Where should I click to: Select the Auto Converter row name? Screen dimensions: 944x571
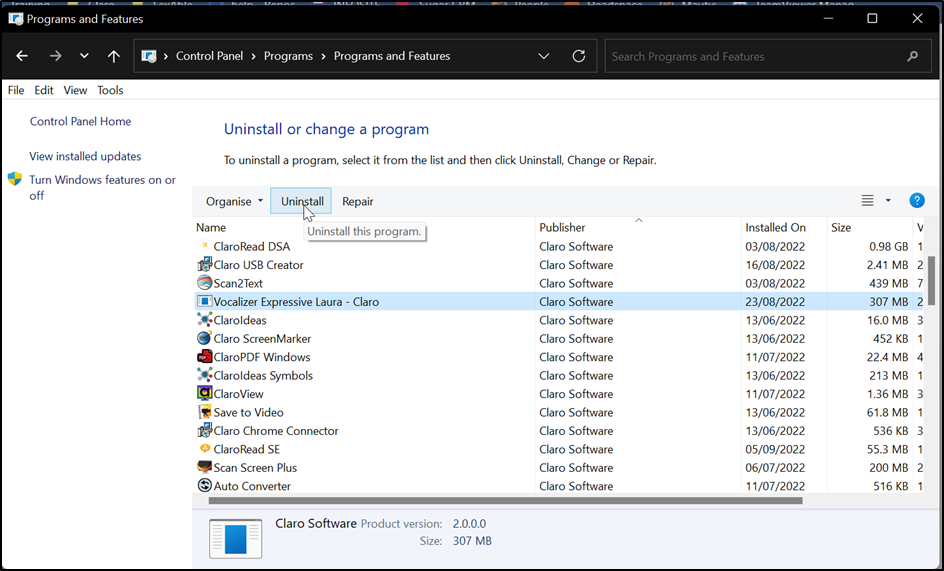(x=252, y=485)
